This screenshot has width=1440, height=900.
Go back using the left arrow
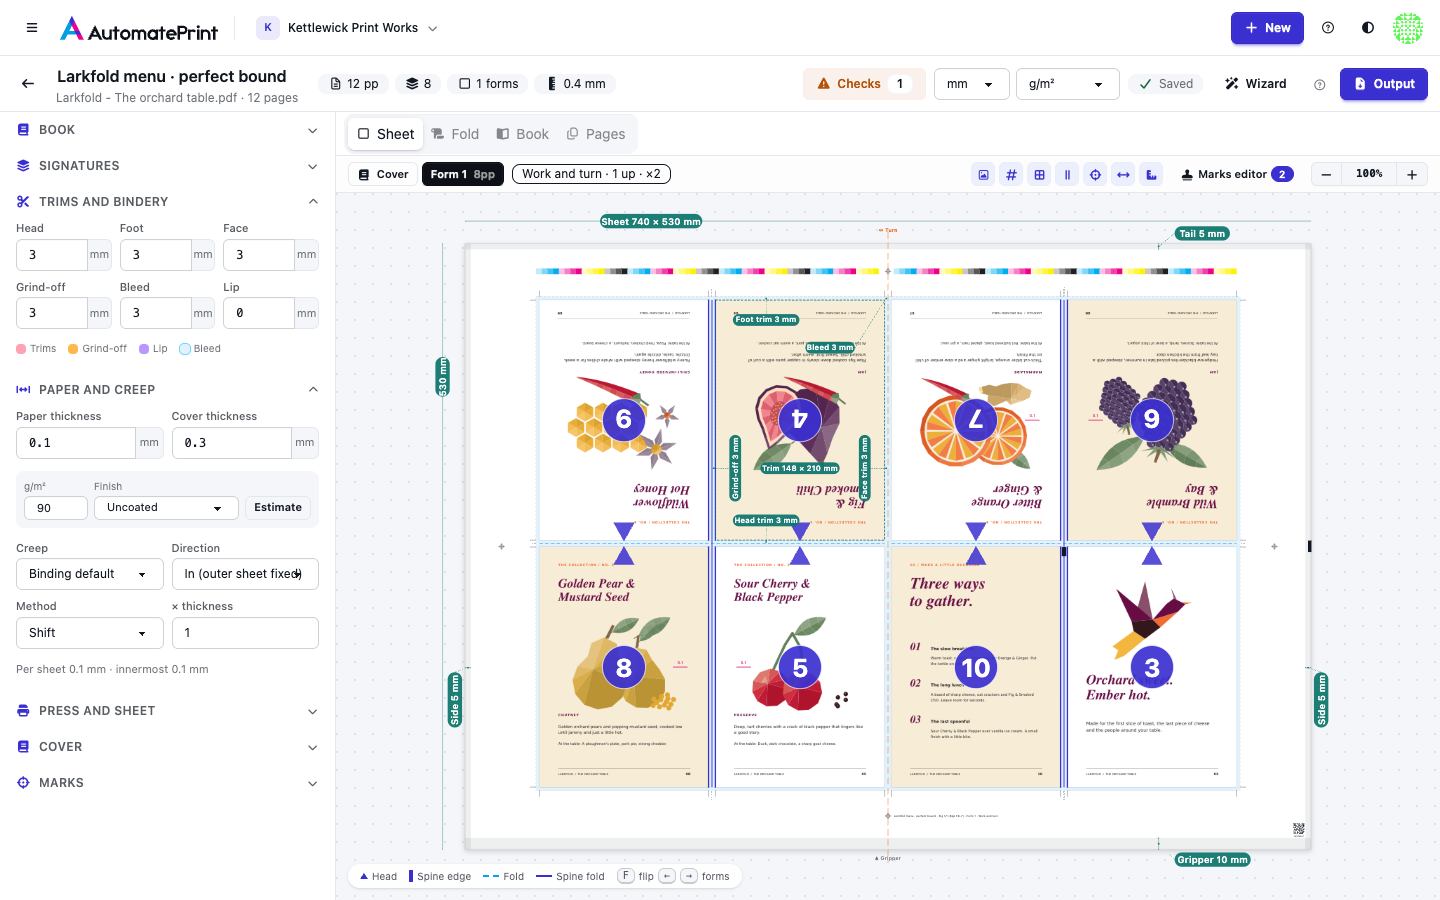click(28, 84)
